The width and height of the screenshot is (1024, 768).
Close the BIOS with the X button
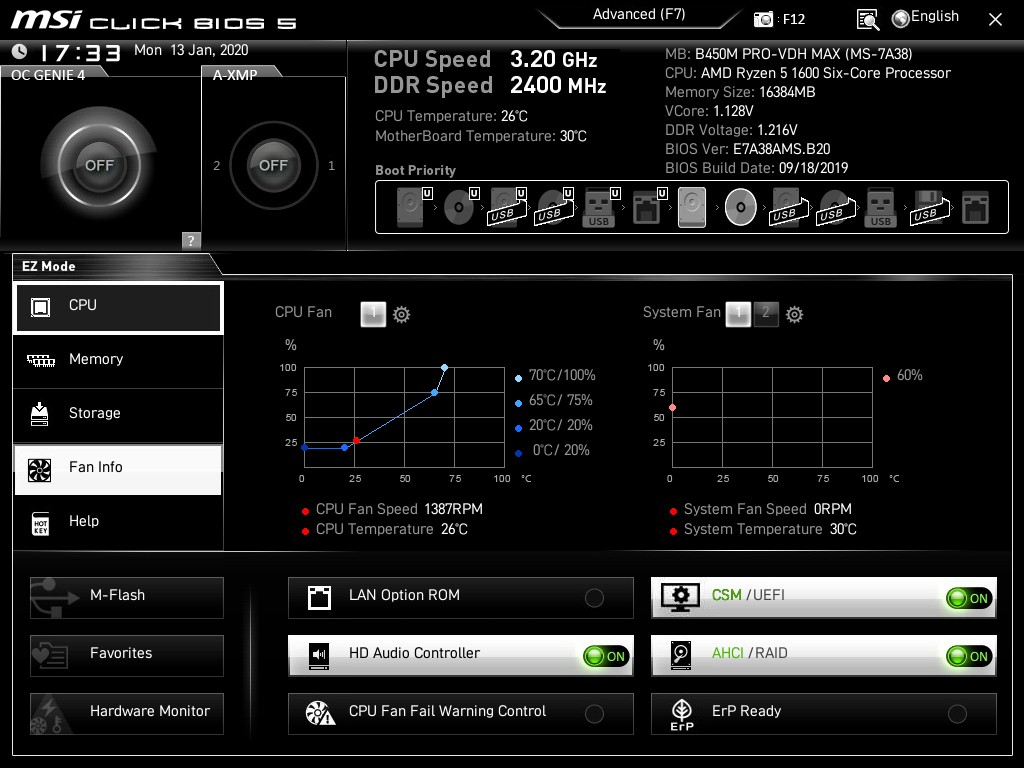point(995,20)
